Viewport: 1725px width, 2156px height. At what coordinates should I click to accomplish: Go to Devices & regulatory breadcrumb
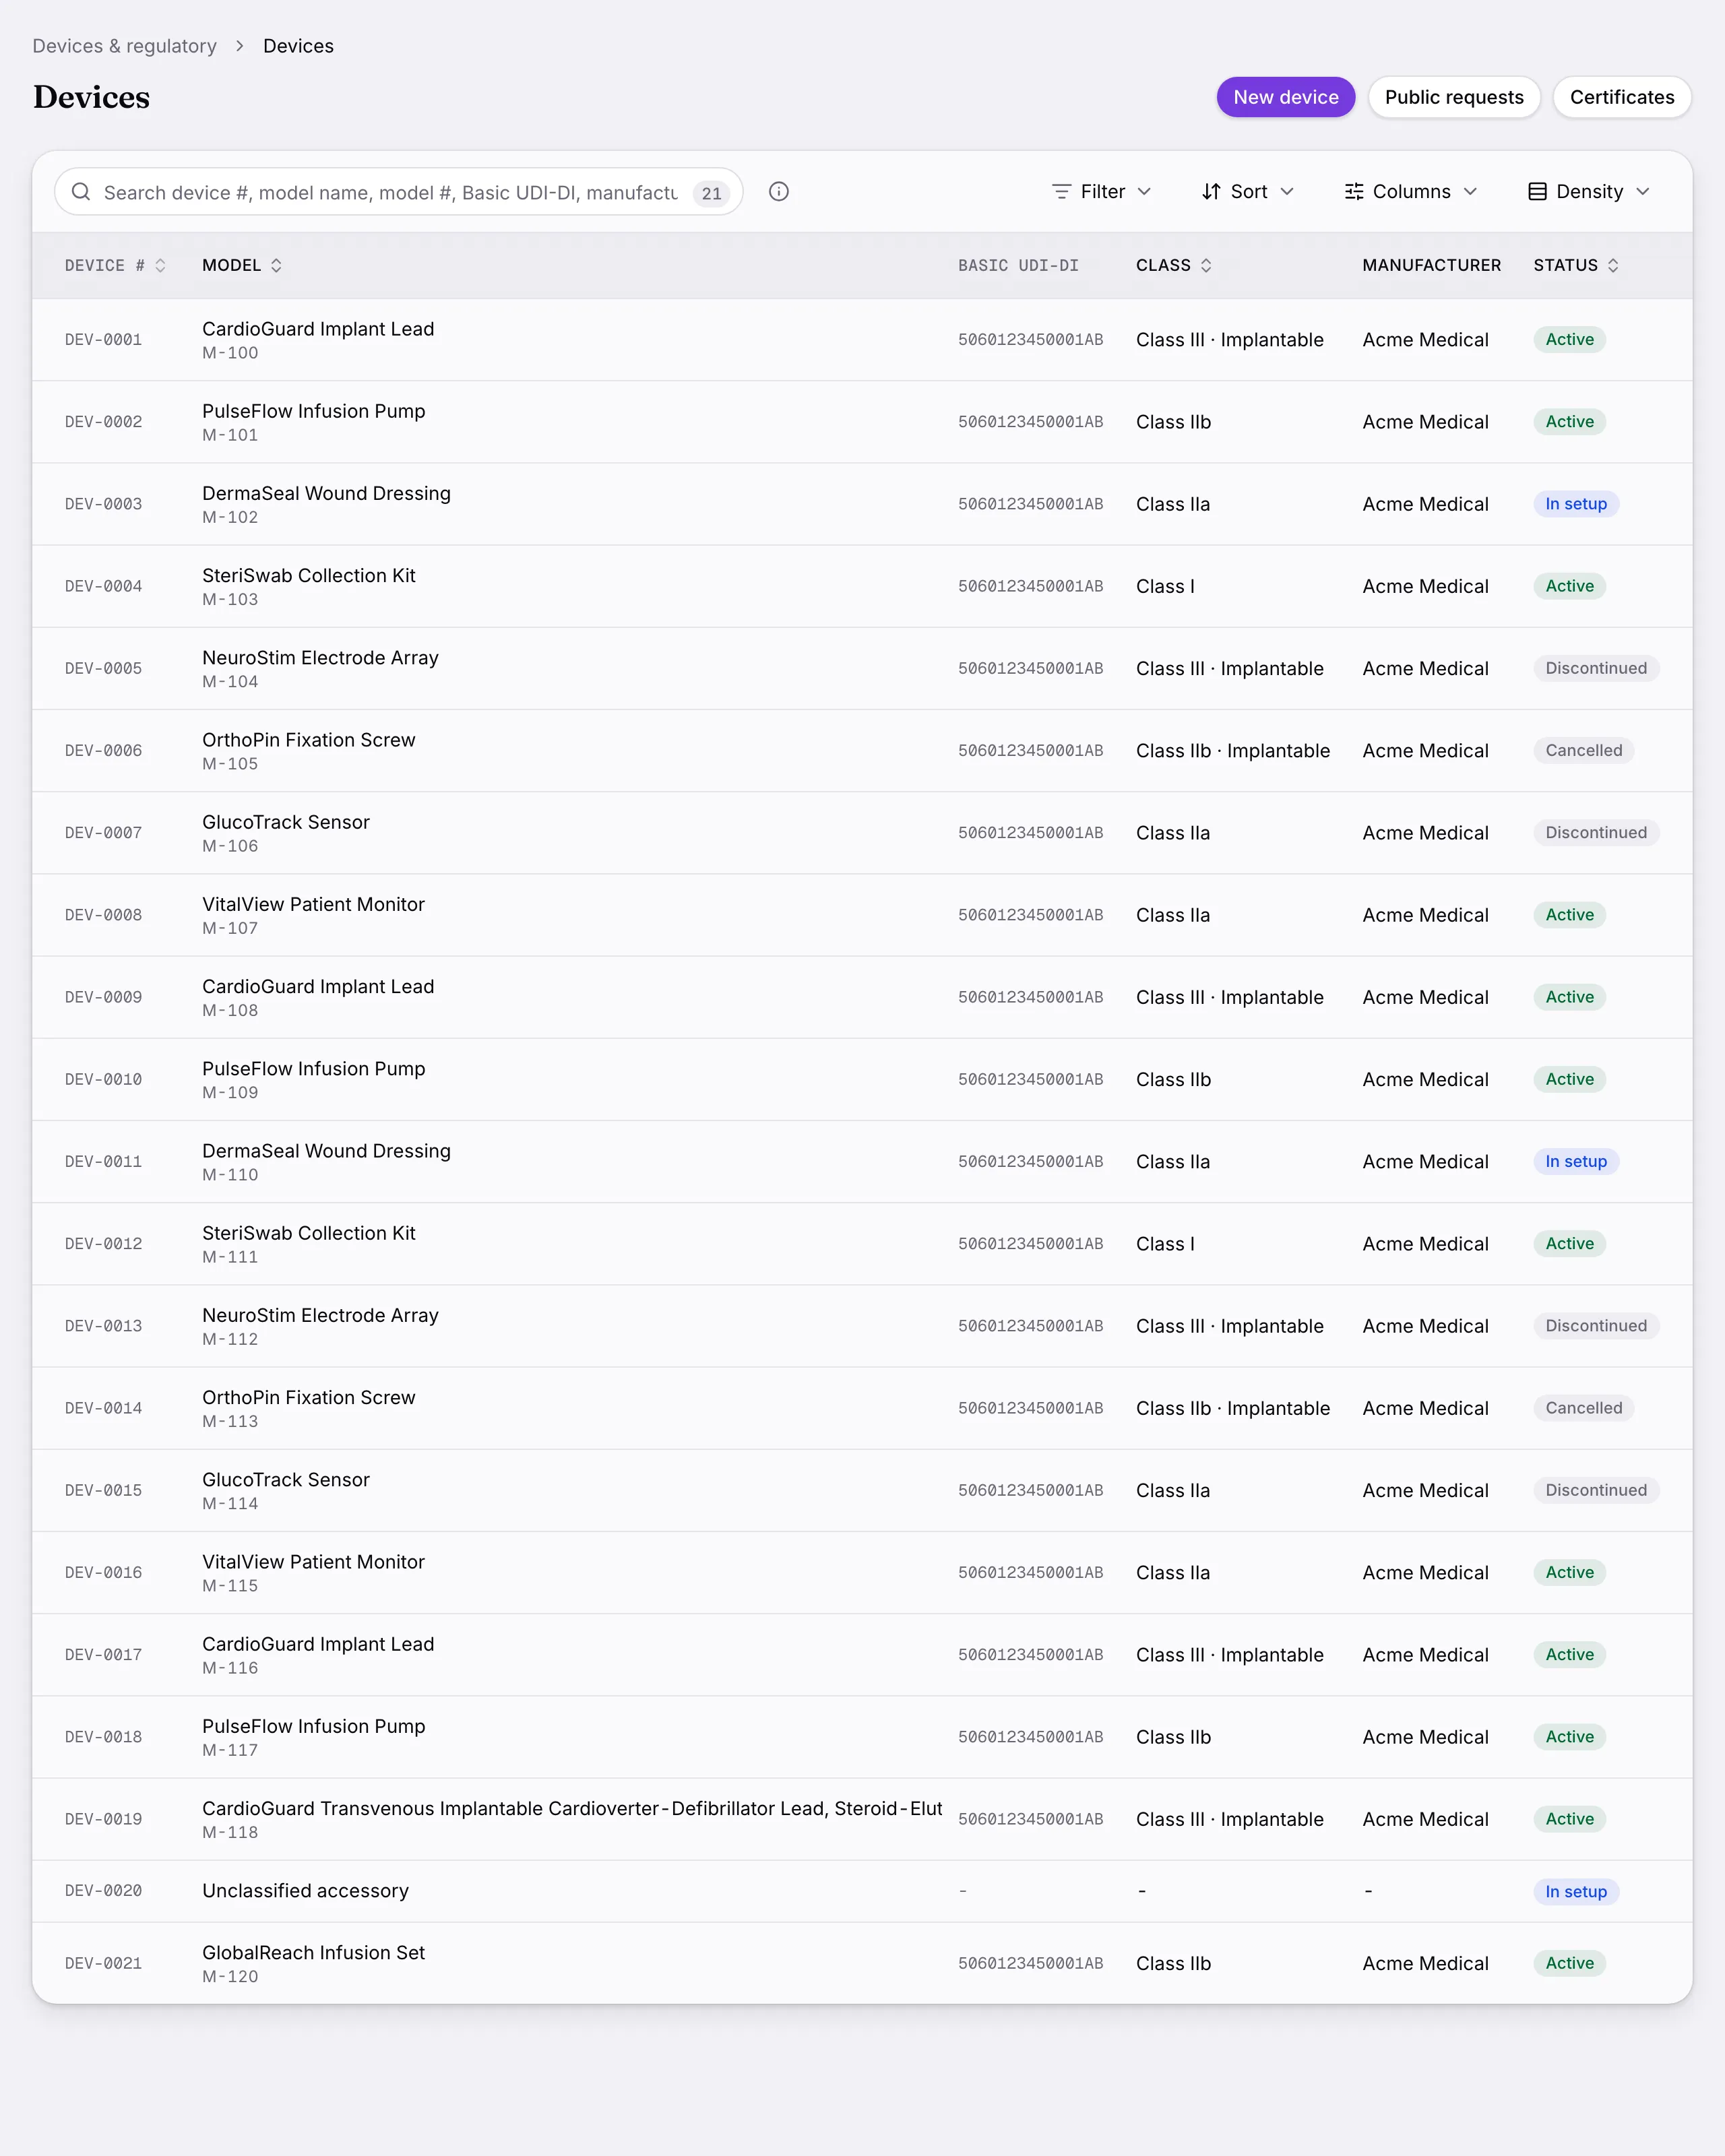click(x=125, y=46)
